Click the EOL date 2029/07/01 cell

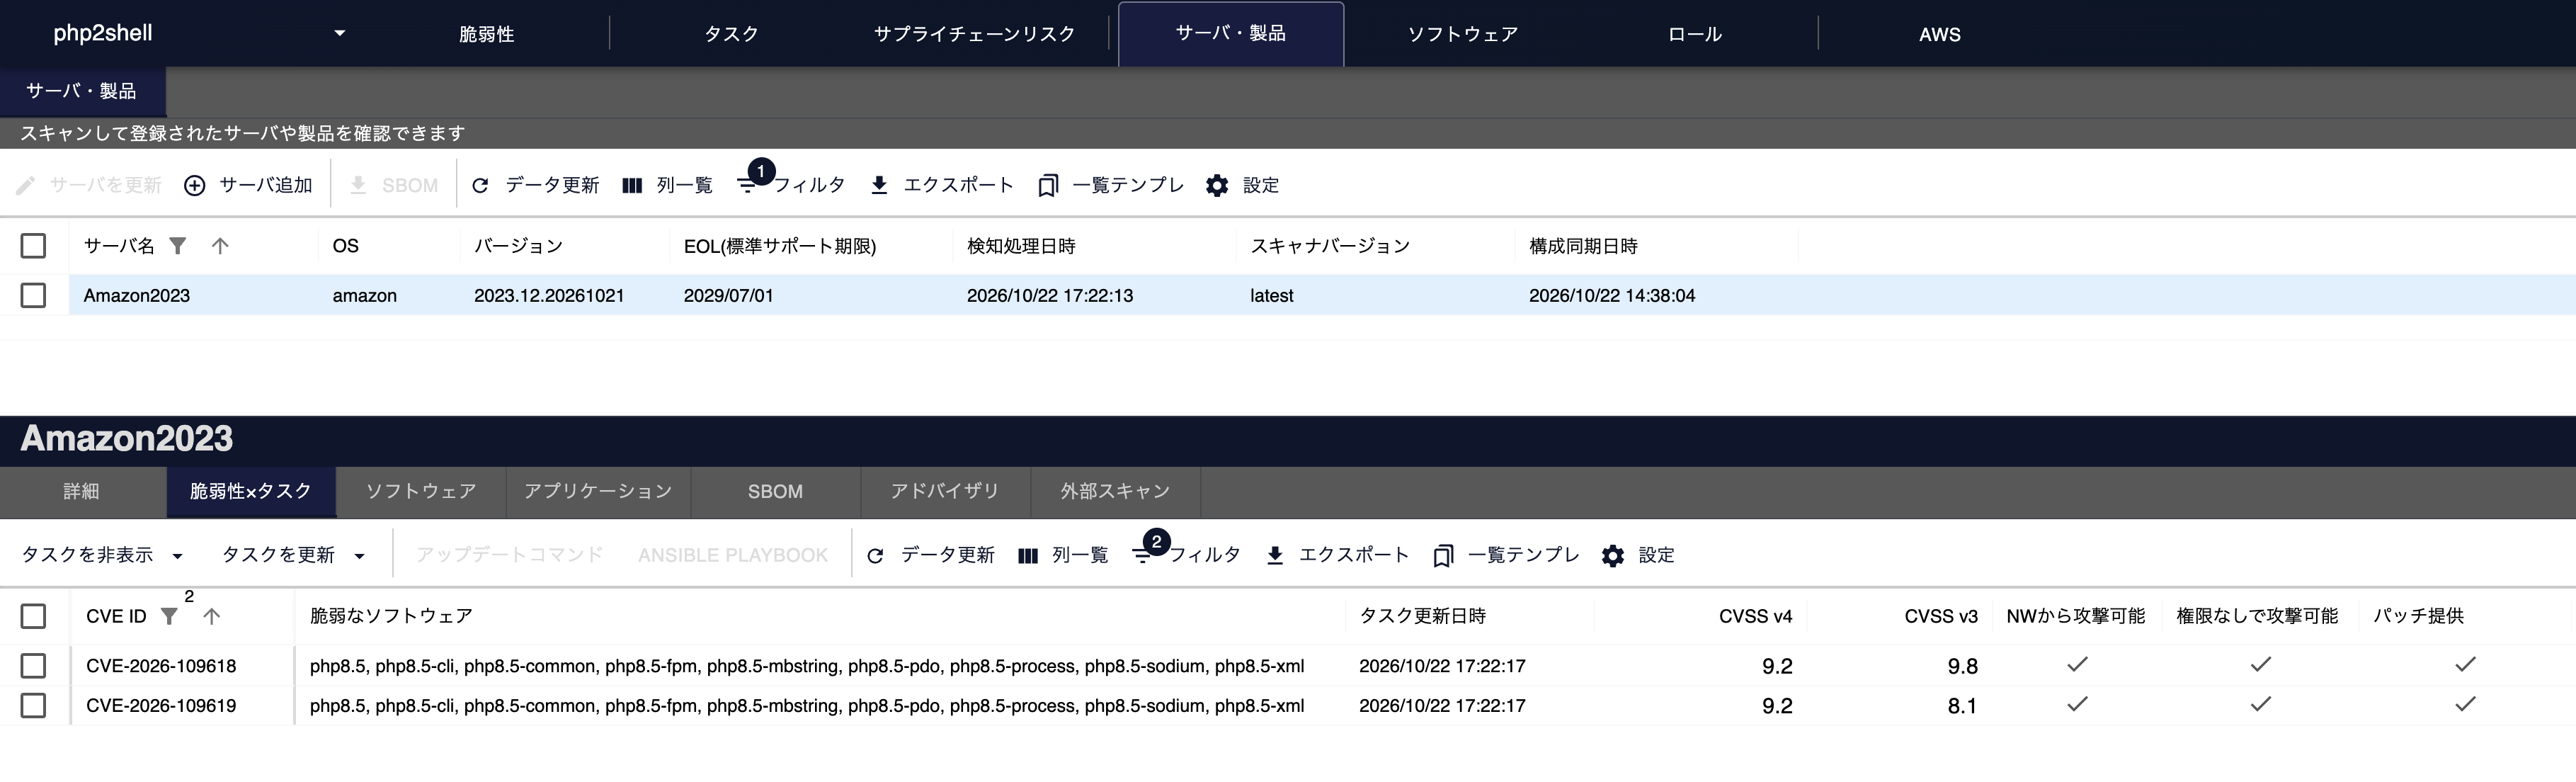coord(728,295)
